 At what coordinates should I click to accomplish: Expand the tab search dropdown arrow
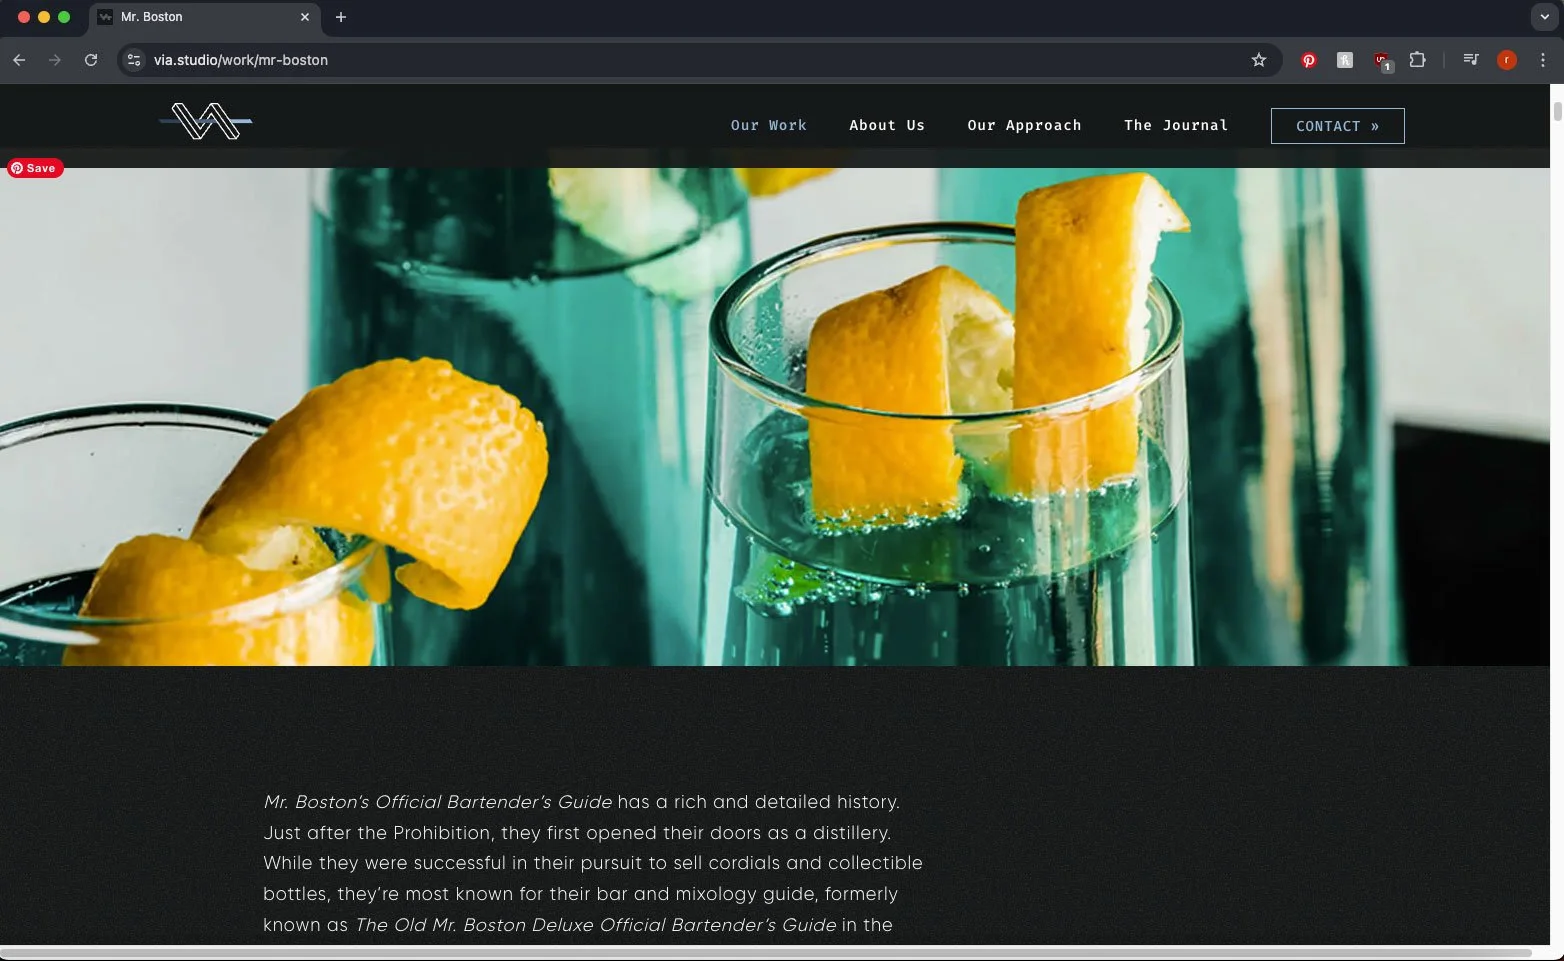pos(1544,17)
